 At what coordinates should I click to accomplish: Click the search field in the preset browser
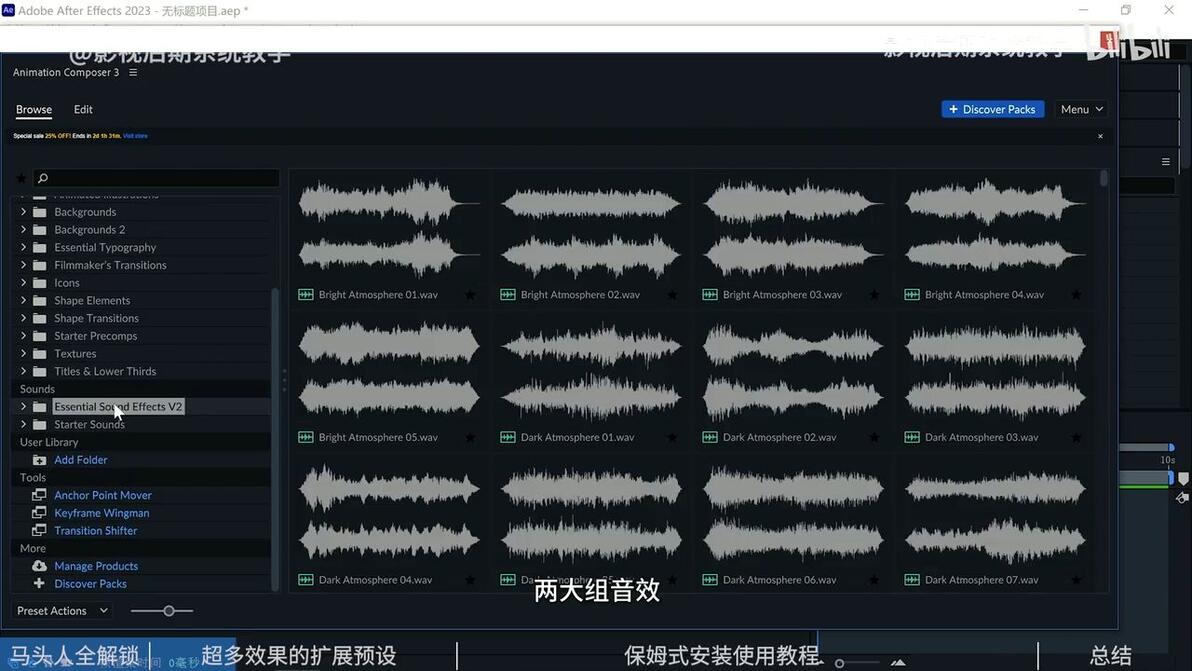pos(157,178)
